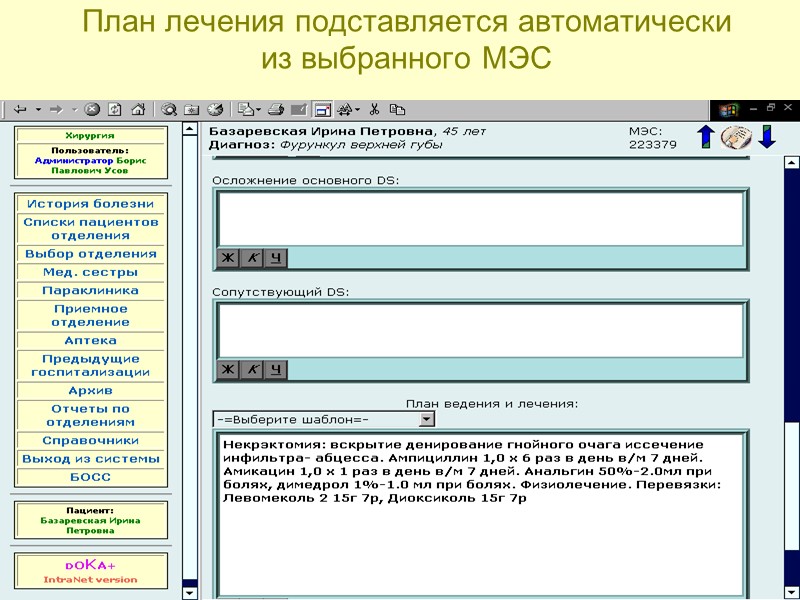Click the Edit page toolbar icon
The image size is (800, 600).
[299, 109]
